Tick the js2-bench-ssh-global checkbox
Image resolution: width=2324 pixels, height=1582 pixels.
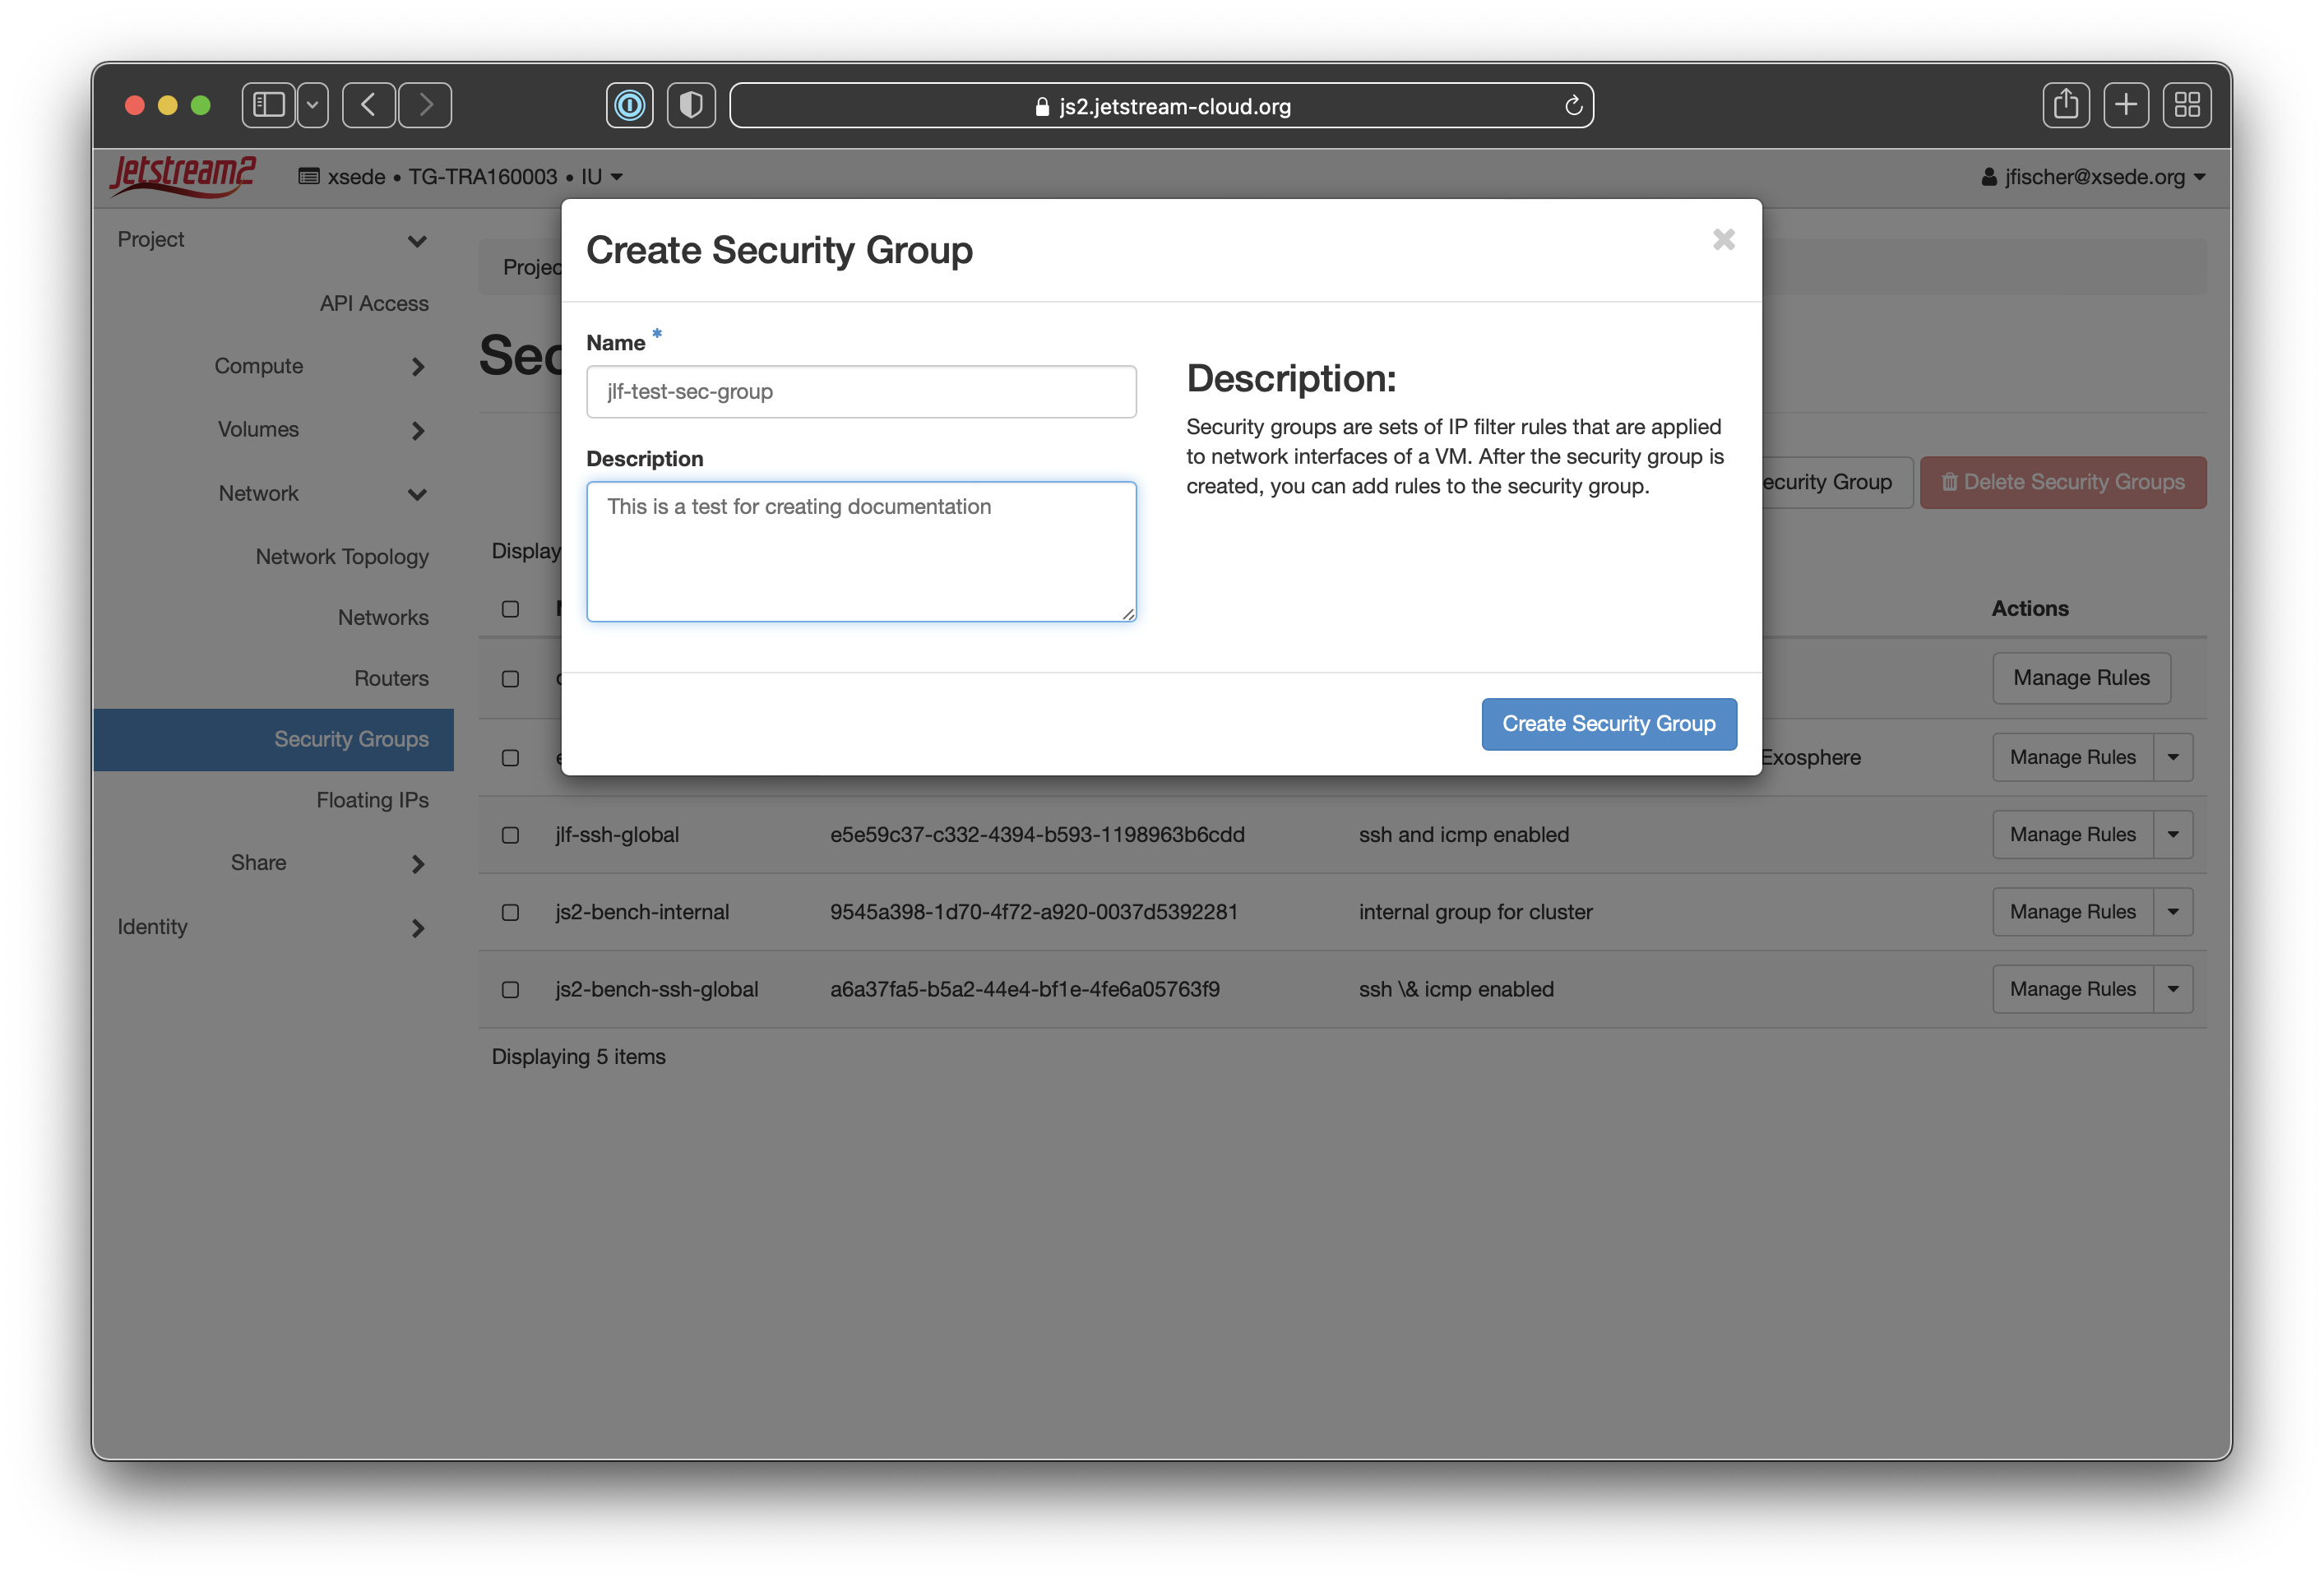(x=510, y=989)
